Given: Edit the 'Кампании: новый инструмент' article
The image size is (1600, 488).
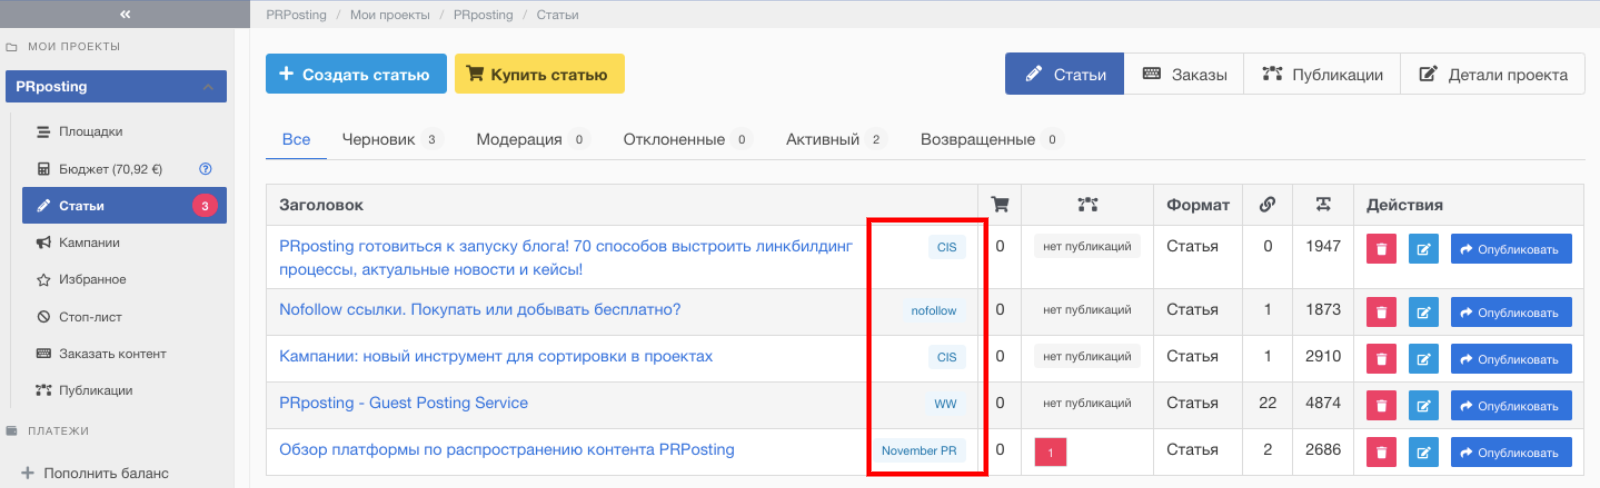Looking at the screenshot, I should point(1423,359).
